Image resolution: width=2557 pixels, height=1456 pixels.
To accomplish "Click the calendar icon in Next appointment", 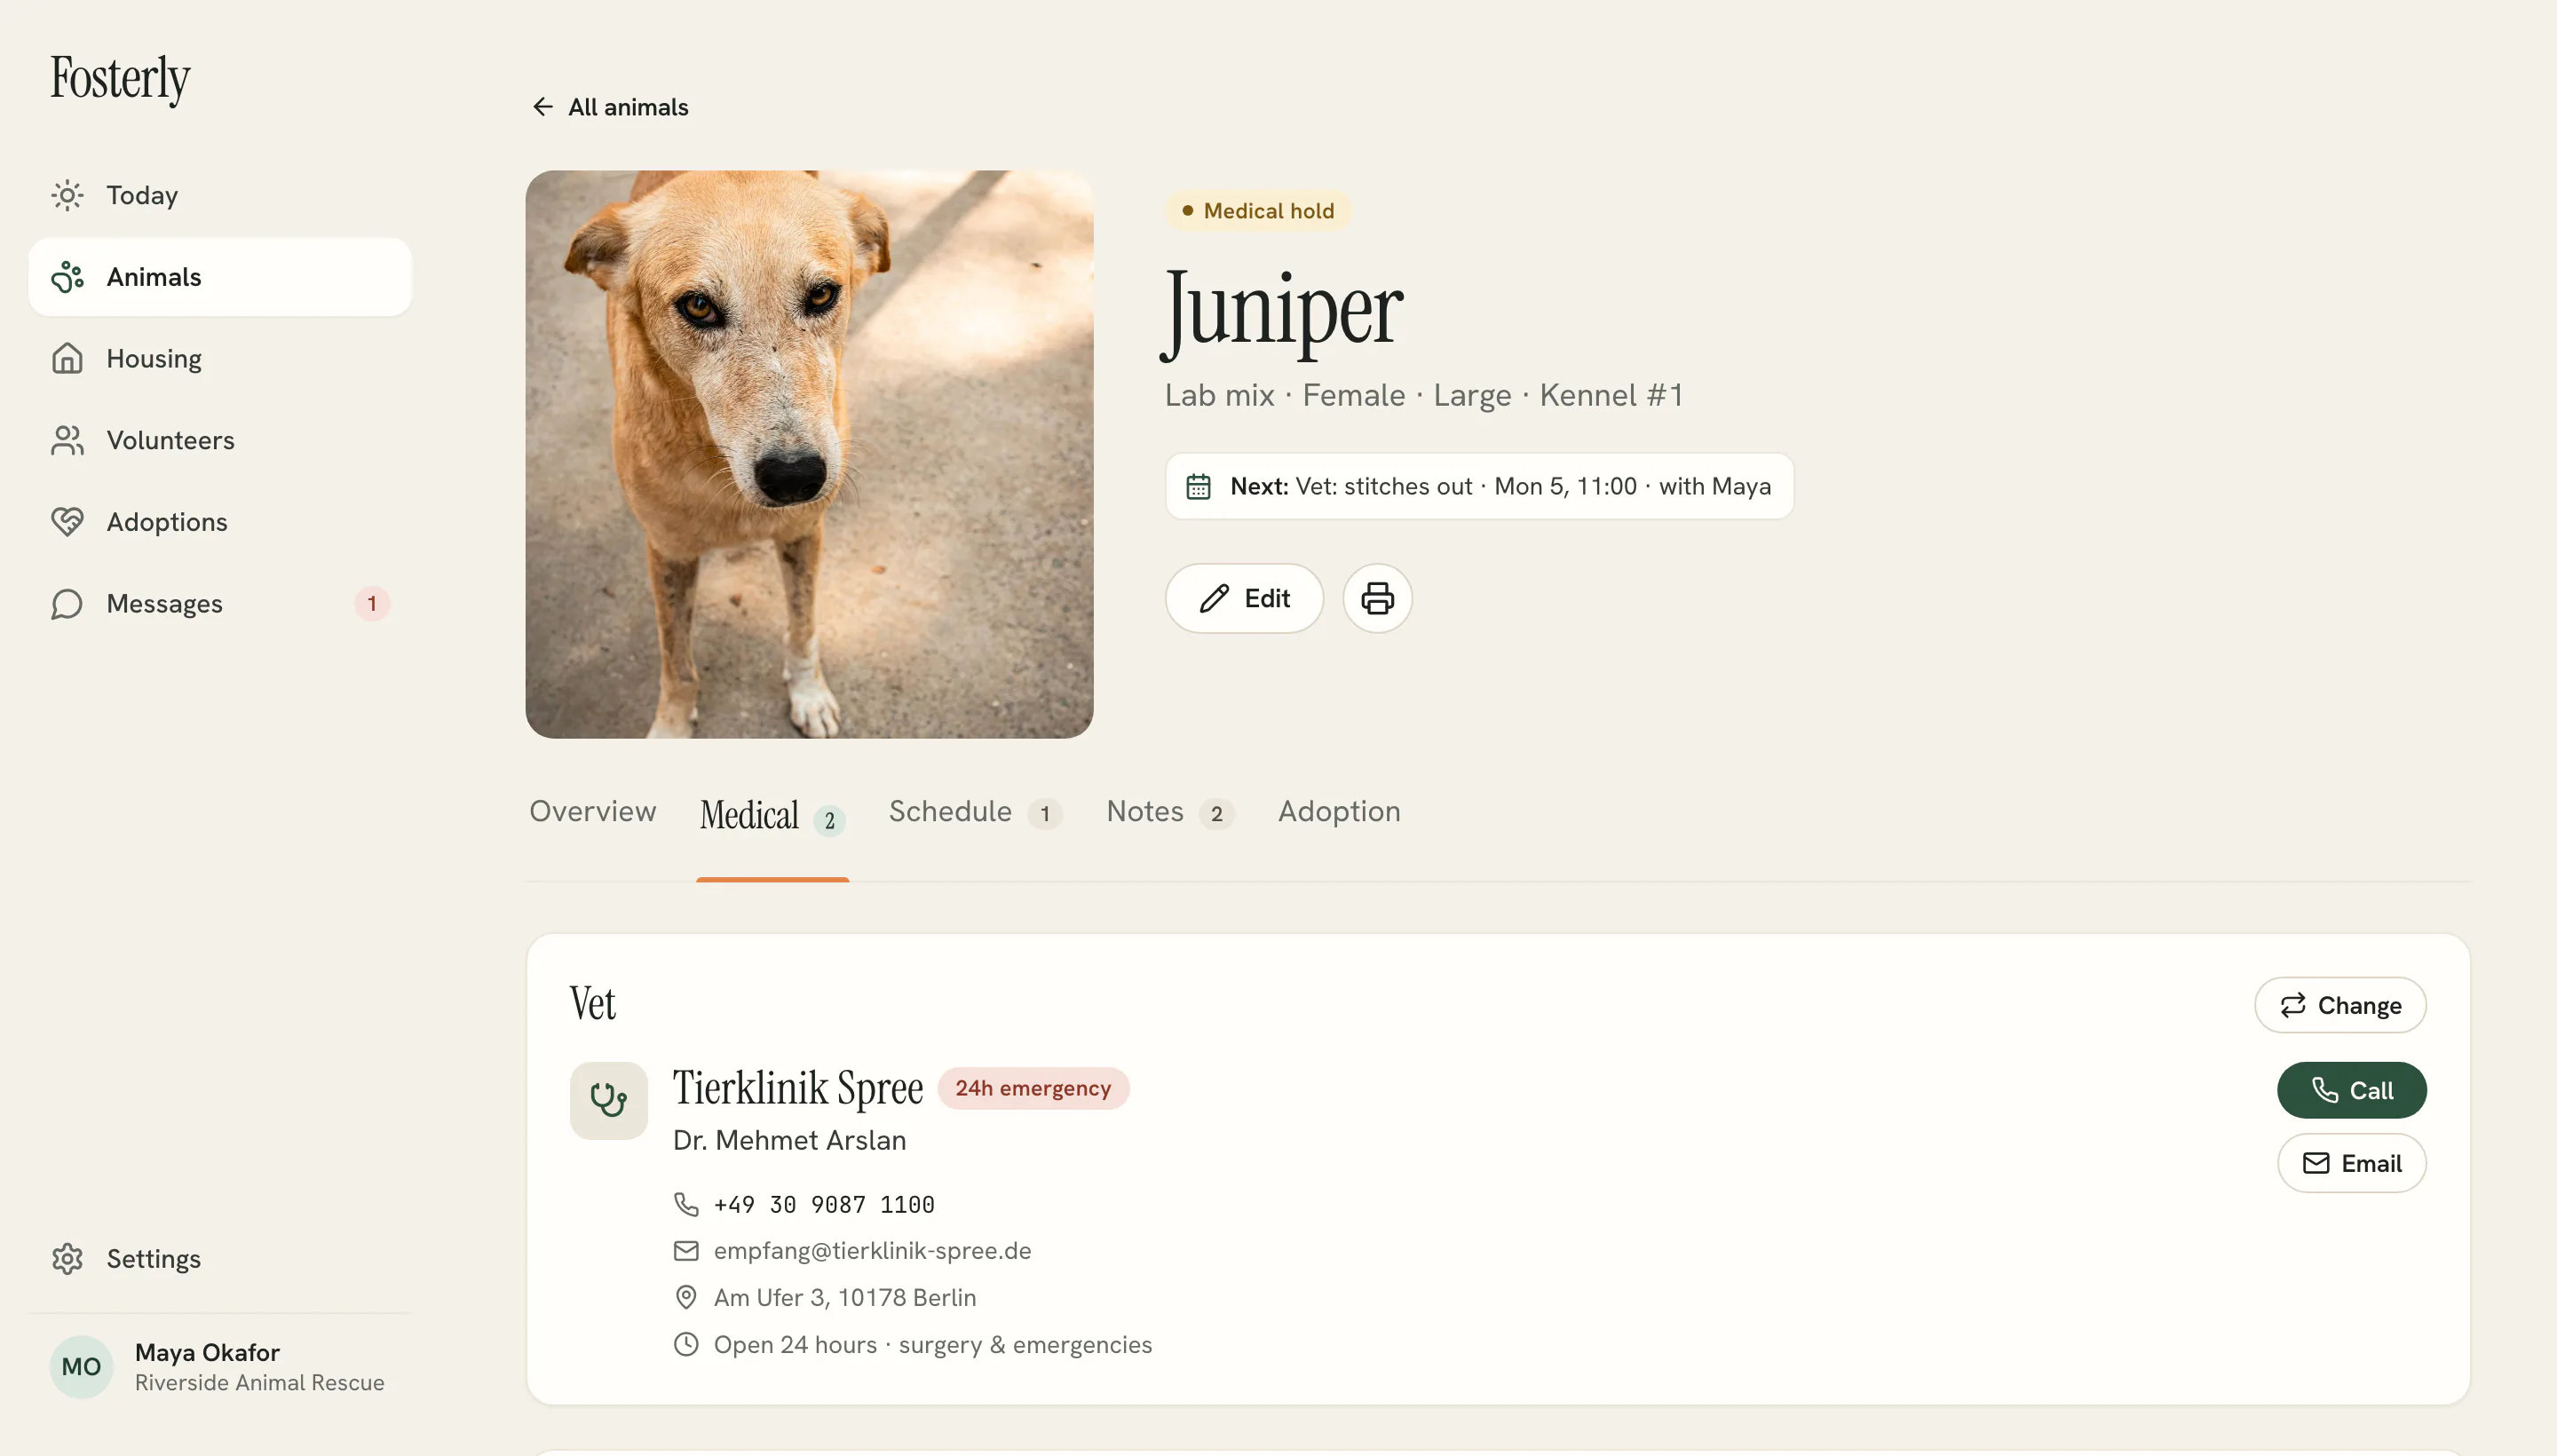I will [1198, 487].
